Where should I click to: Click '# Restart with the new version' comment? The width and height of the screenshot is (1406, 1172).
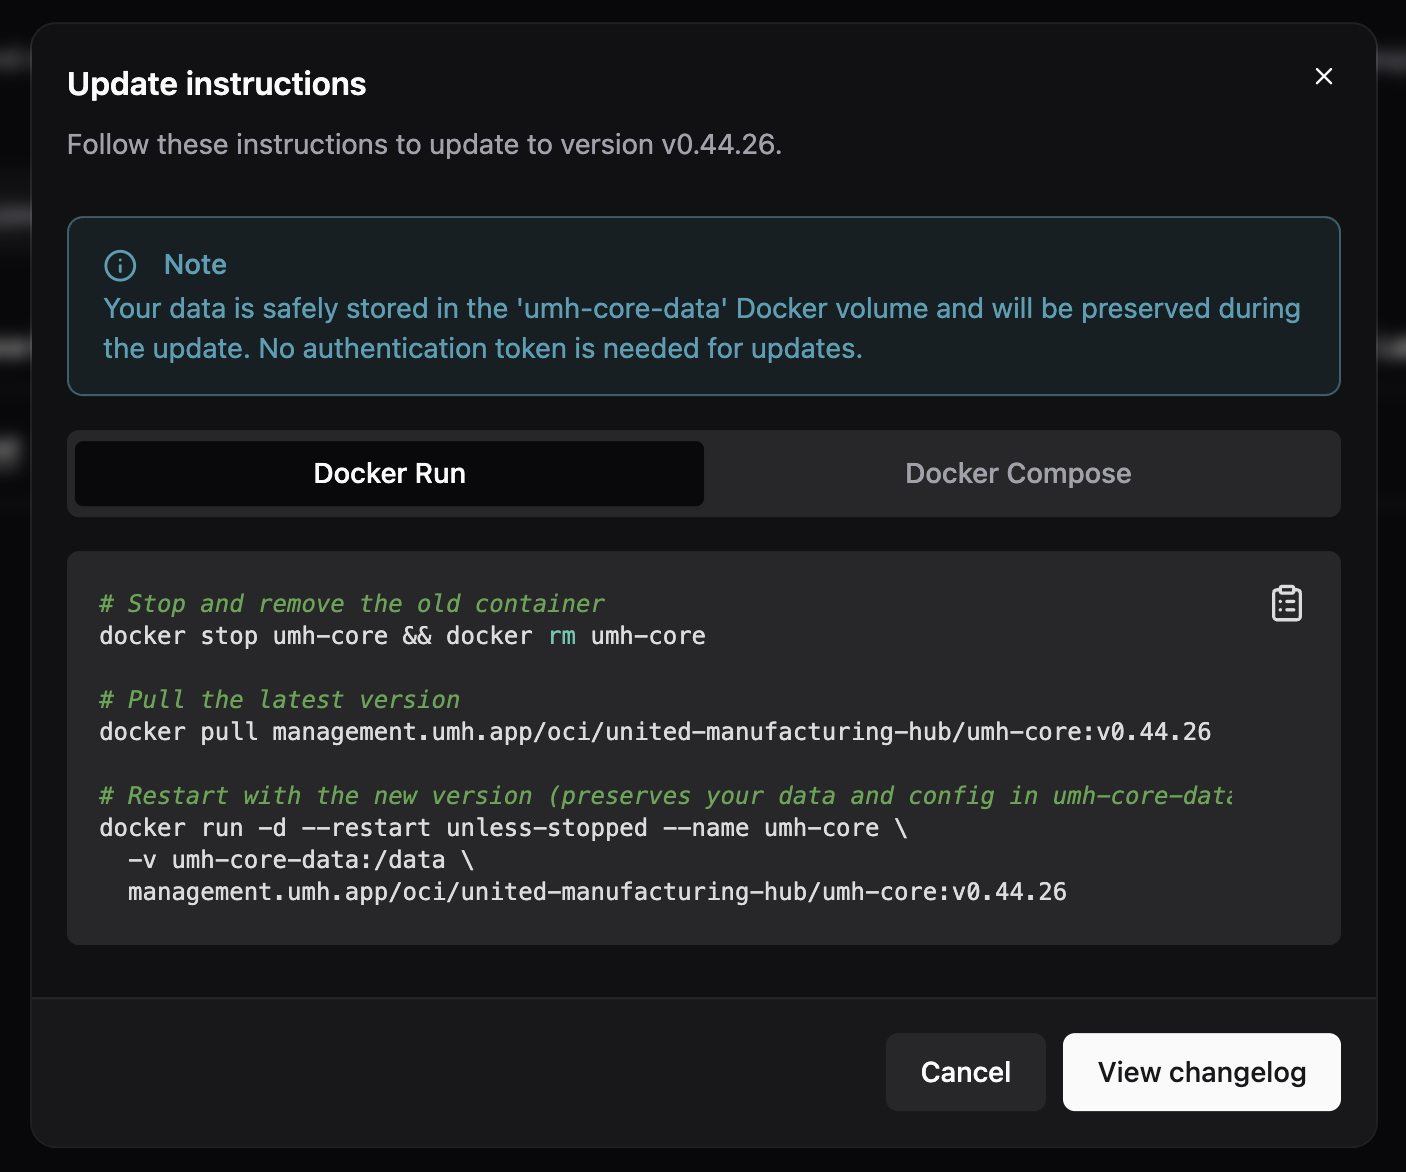coord(665,796)
